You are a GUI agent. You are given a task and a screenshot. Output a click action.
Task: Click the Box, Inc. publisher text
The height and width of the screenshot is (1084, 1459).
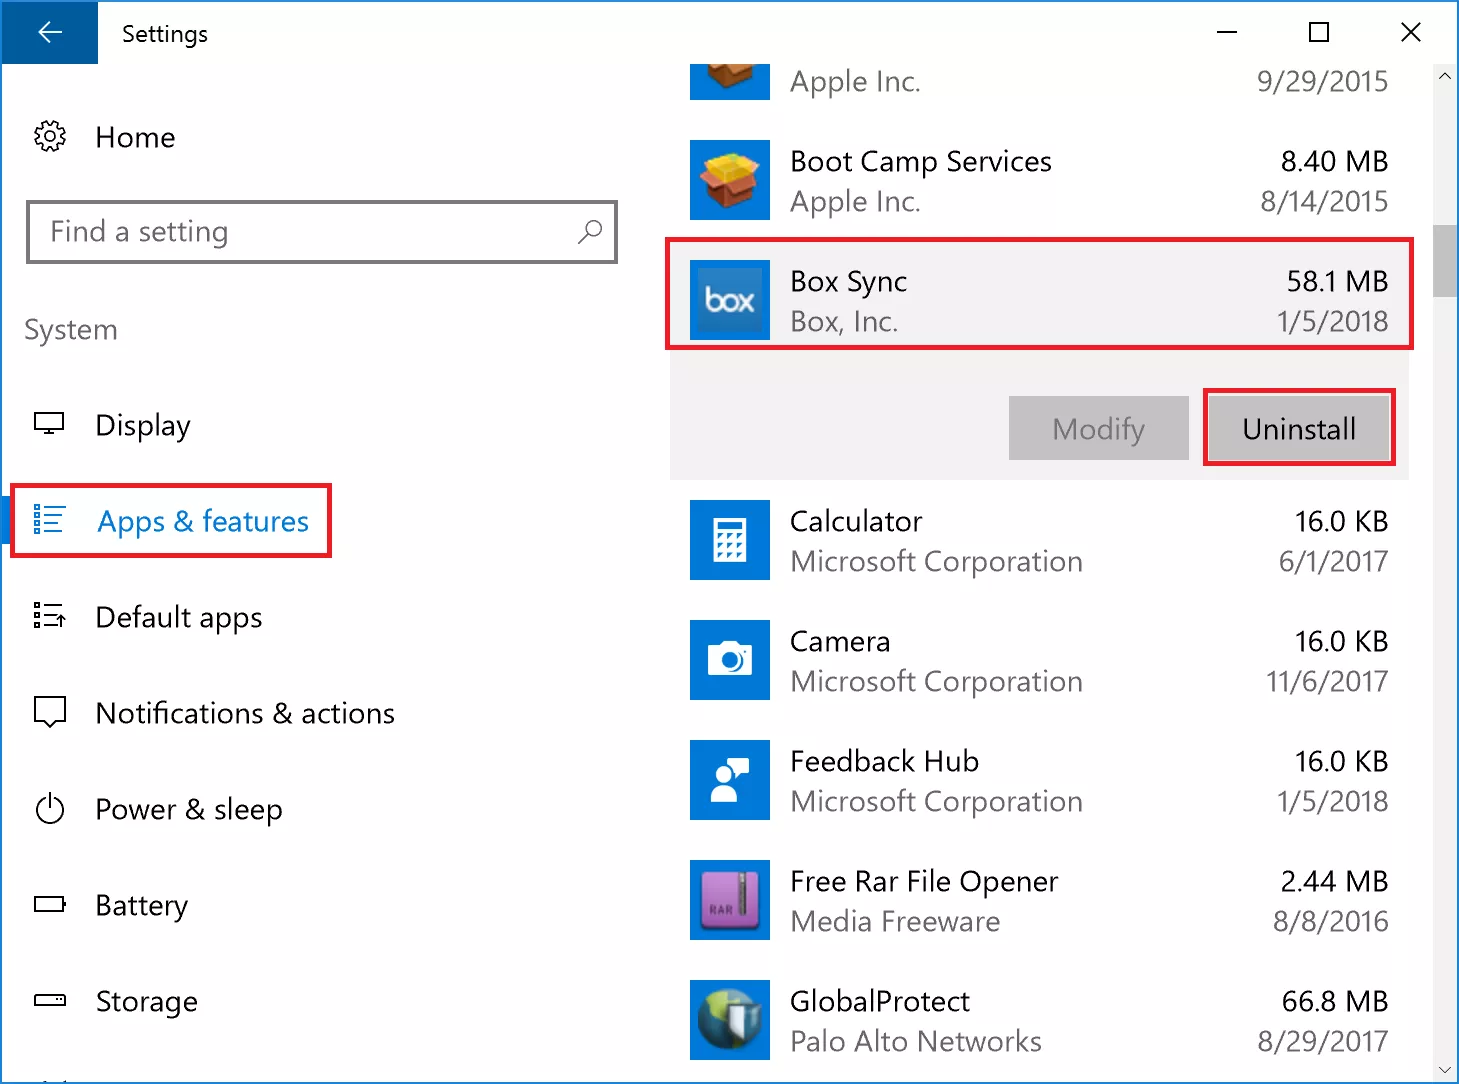pyautogui.click(x=844, y=321)
